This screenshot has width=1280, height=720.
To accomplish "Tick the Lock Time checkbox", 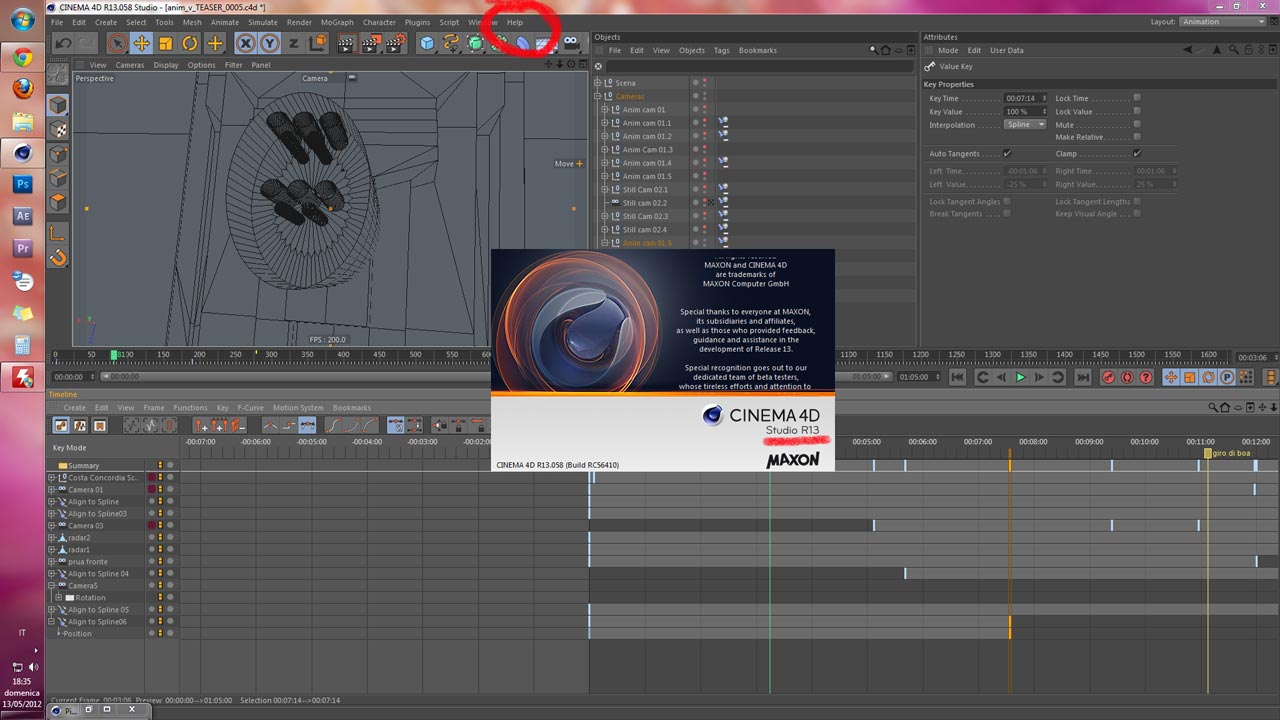I will (1137, 98).
